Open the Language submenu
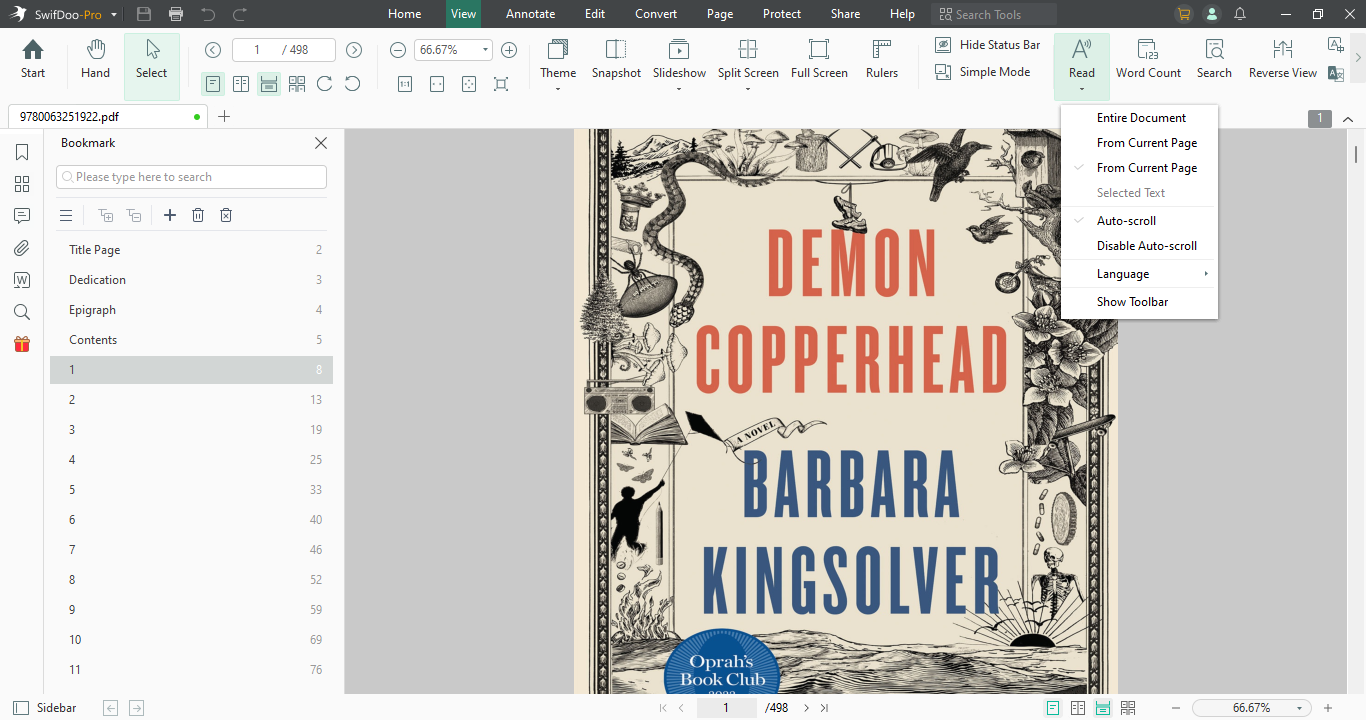 (1122, 273)
